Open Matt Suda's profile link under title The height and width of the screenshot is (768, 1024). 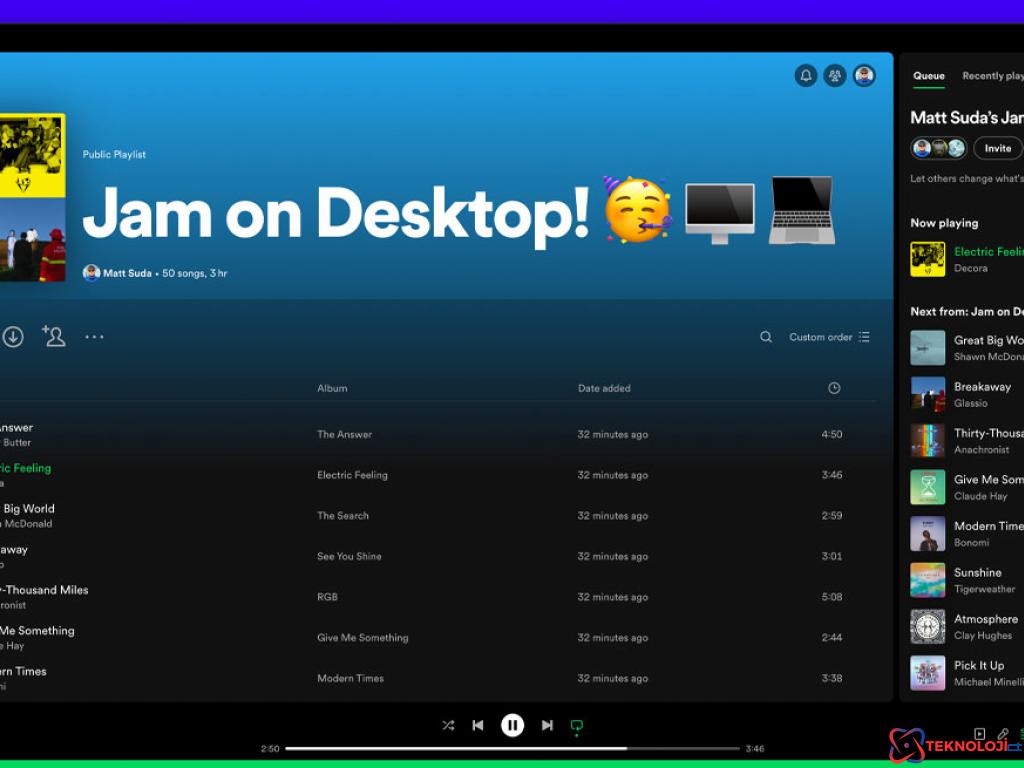(127, 273)
